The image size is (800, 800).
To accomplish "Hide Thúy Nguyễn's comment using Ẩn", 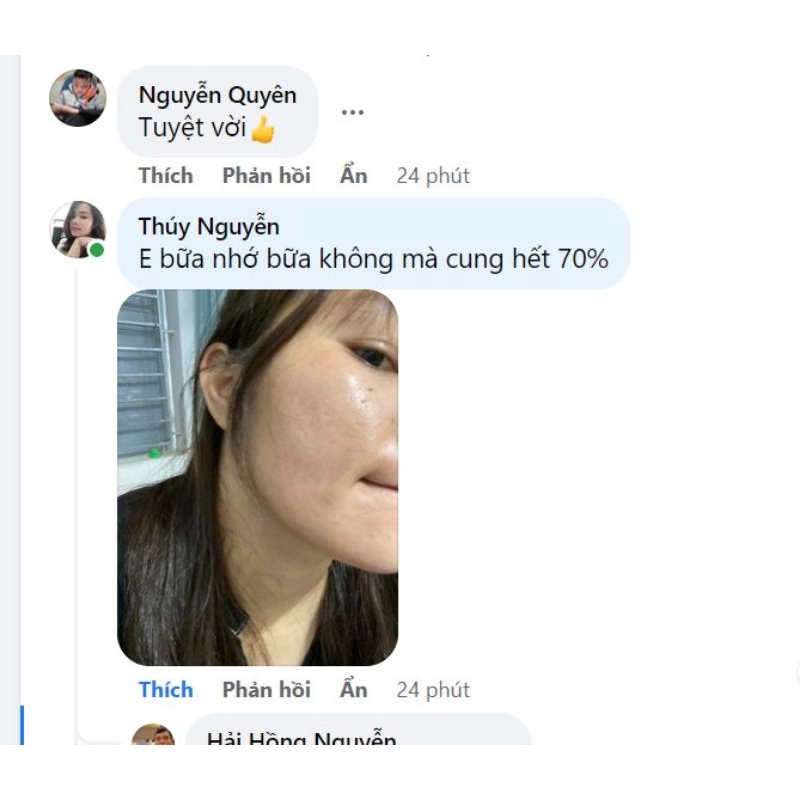I will pyautogui.click(x=354, y=689).
